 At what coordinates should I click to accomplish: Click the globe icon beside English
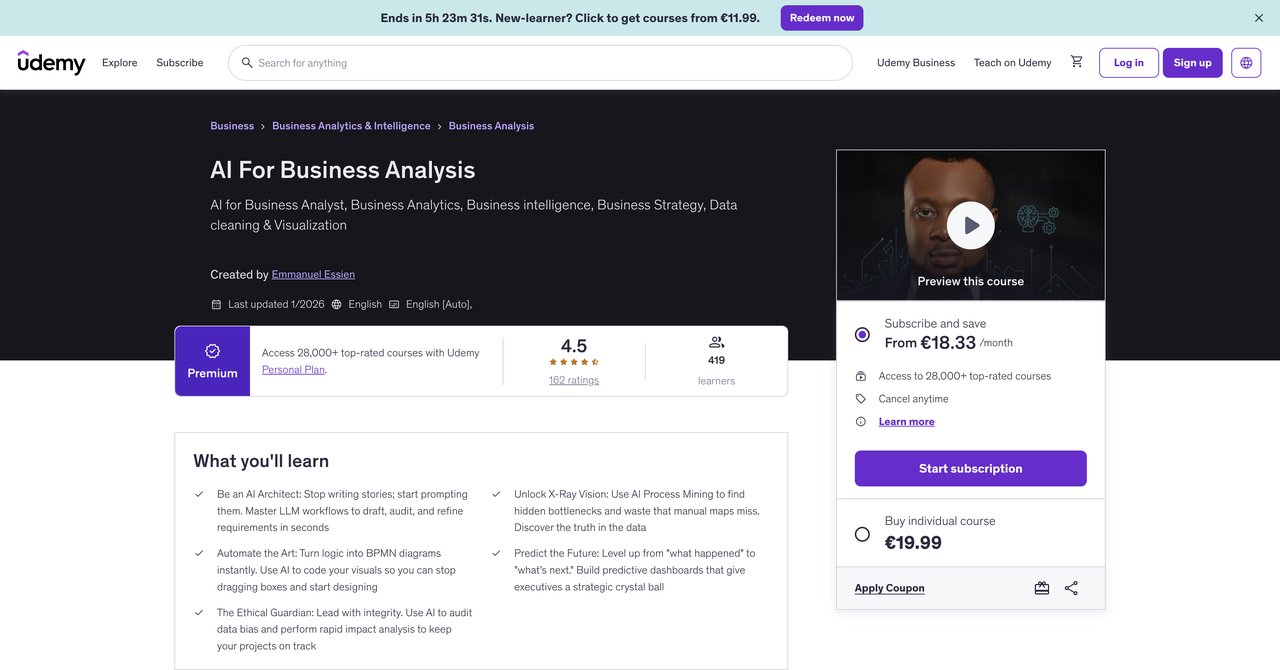[336, 304]
